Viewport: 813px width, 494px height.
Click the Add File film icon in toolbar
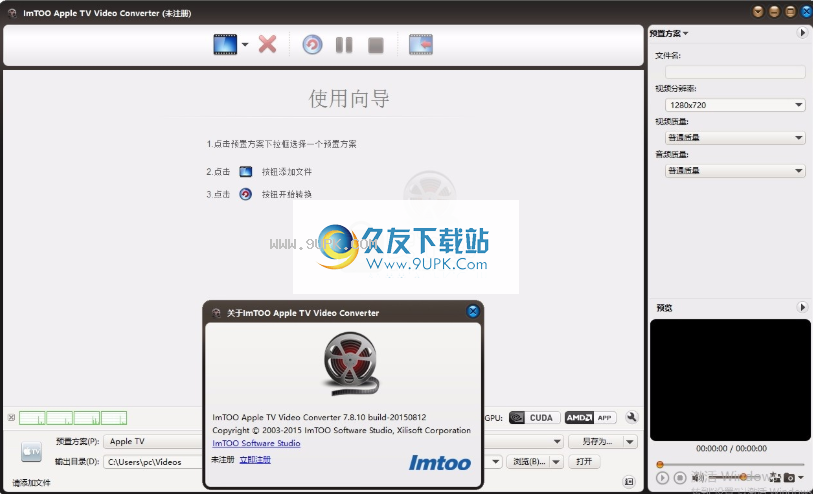pyautogui.click(x=225, y=45)
